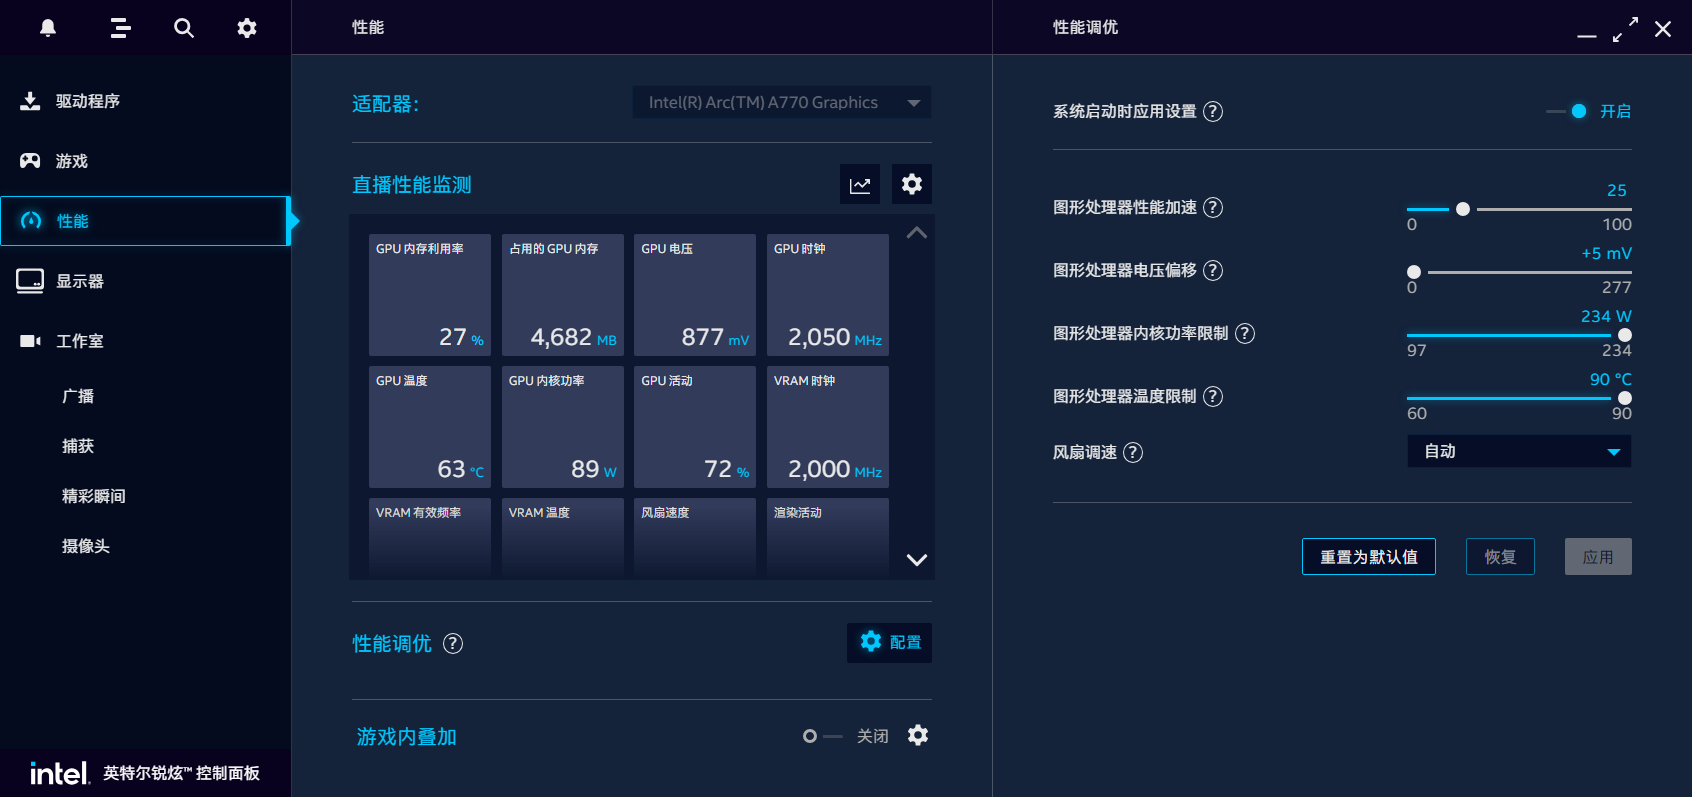The width and height of the screenshot is (1692, 797).
Task: Click help icon for 图形处理器温度限制
Action: coord(1213,396)
